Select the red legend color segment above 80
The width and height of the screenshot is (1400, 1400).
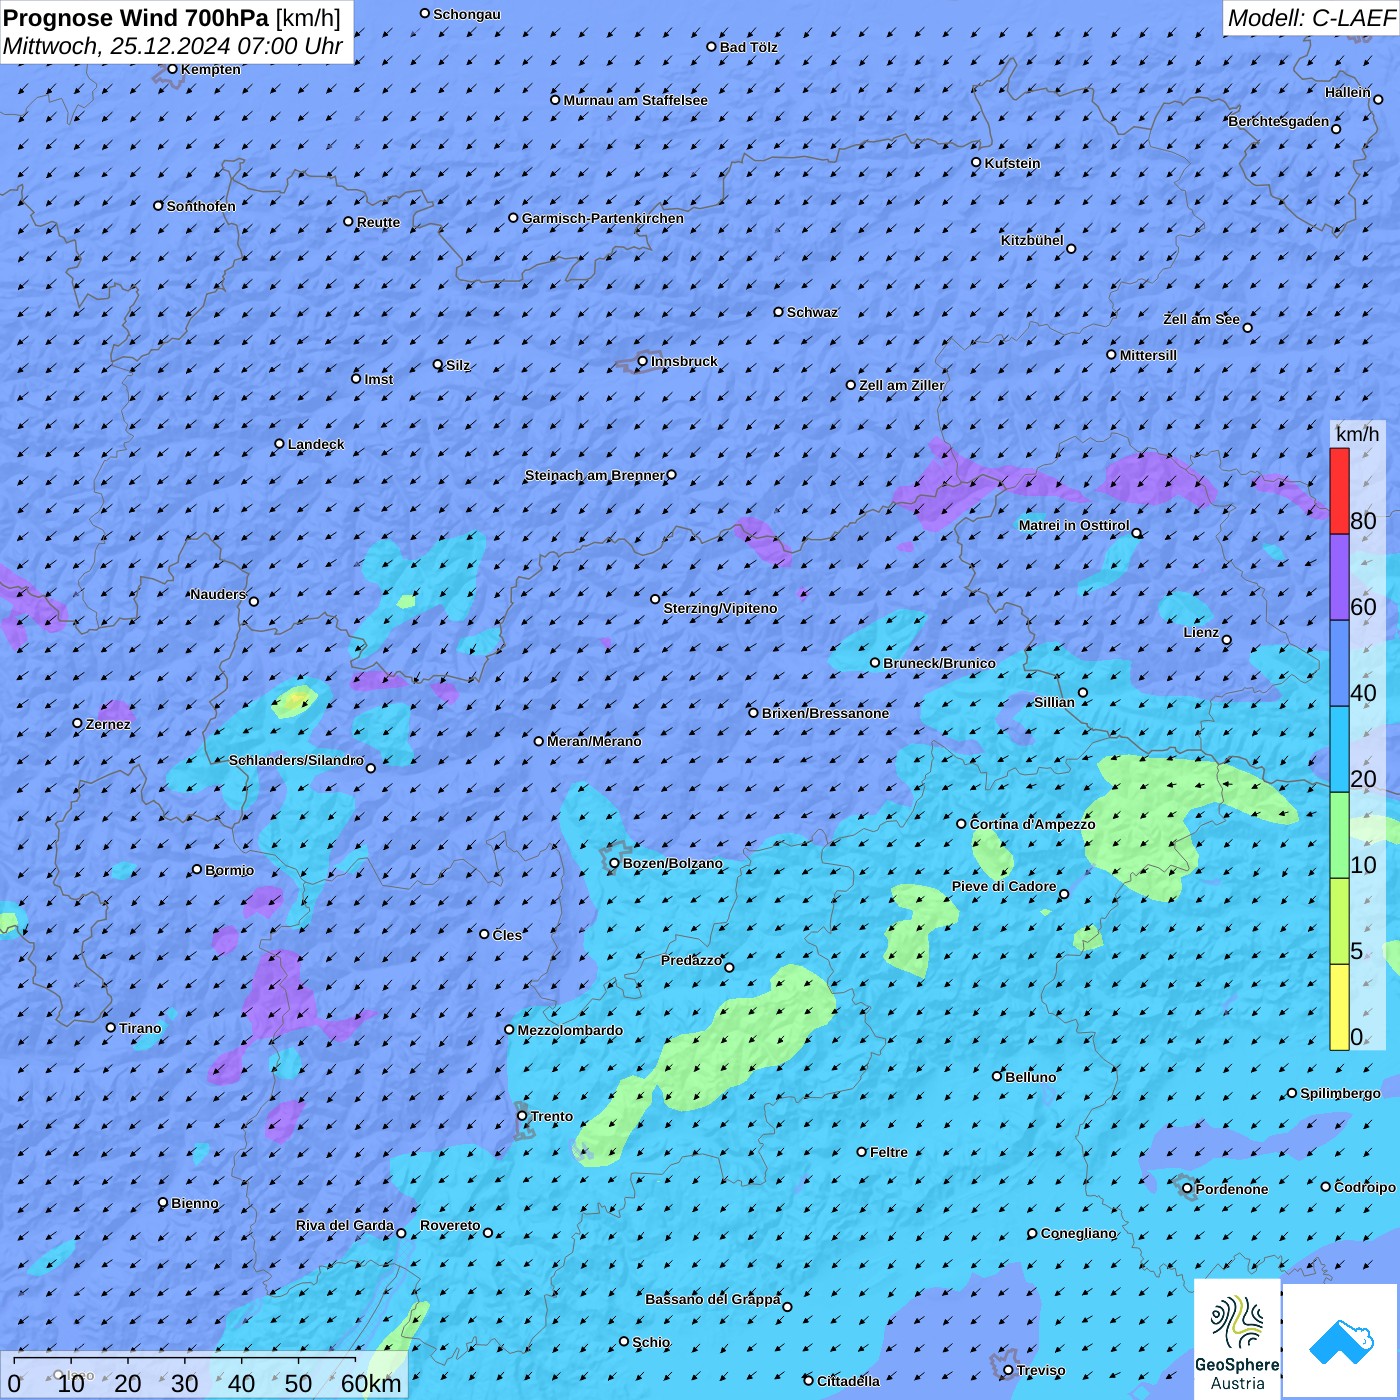point(1339,491)
